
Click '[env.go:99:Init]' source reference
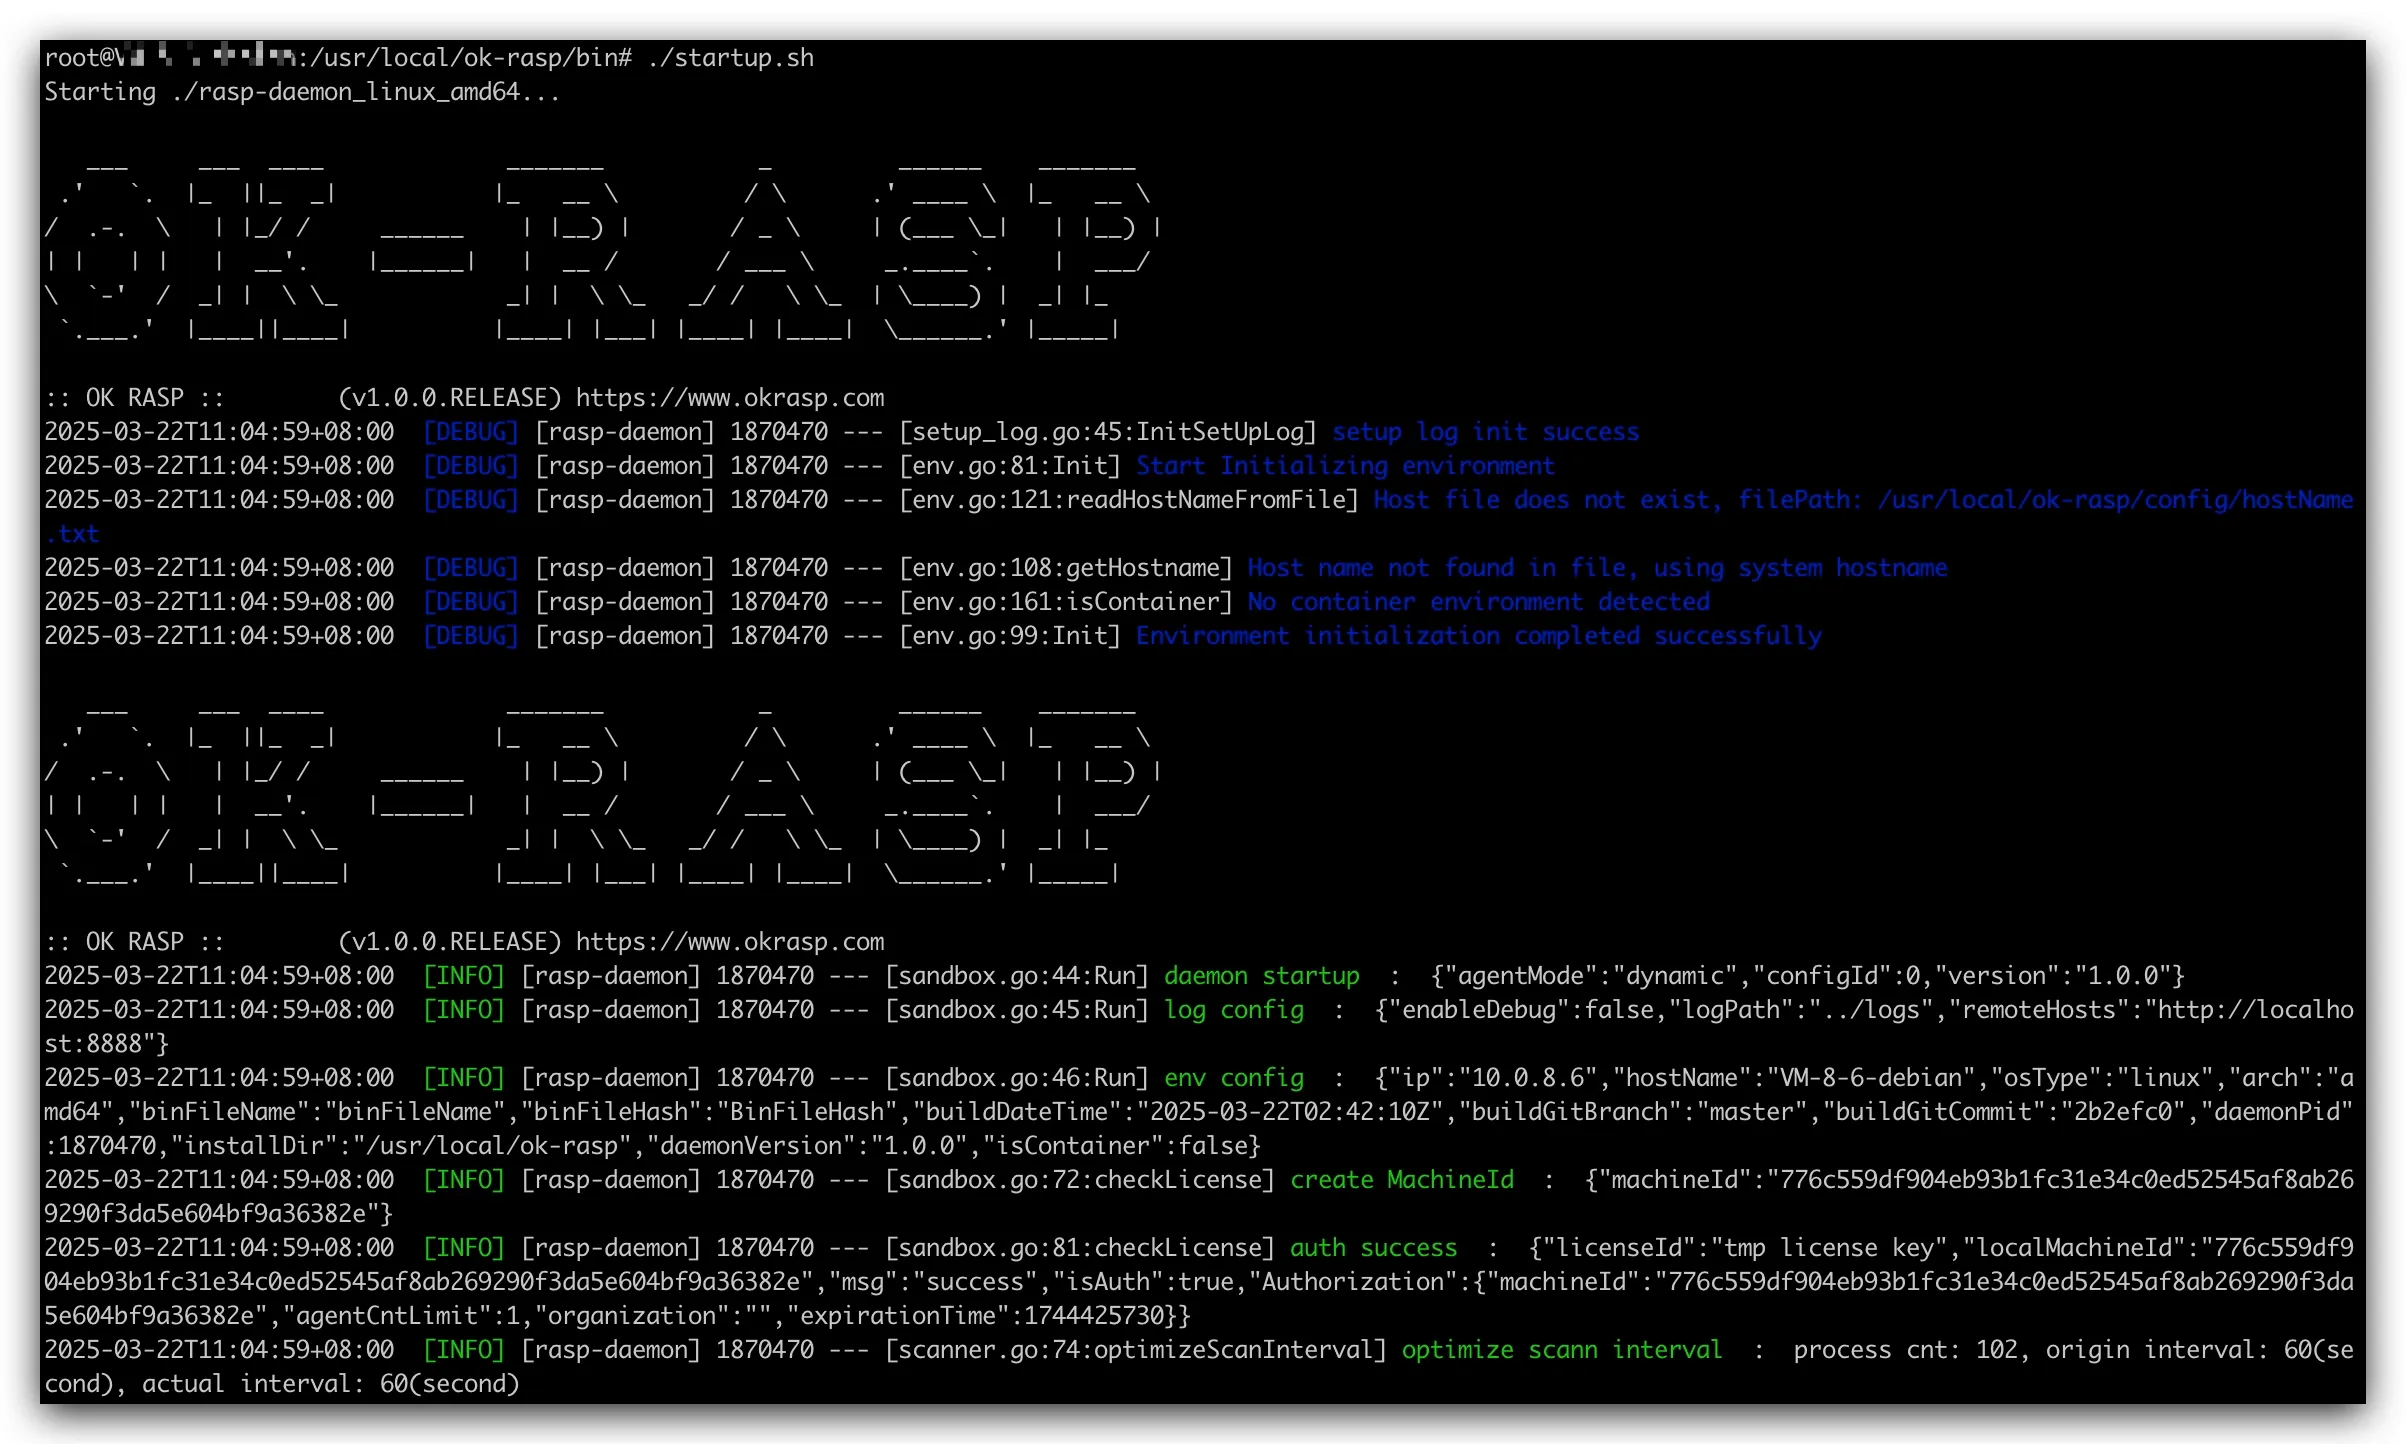pyautogui.click(x=1010, y=636)
